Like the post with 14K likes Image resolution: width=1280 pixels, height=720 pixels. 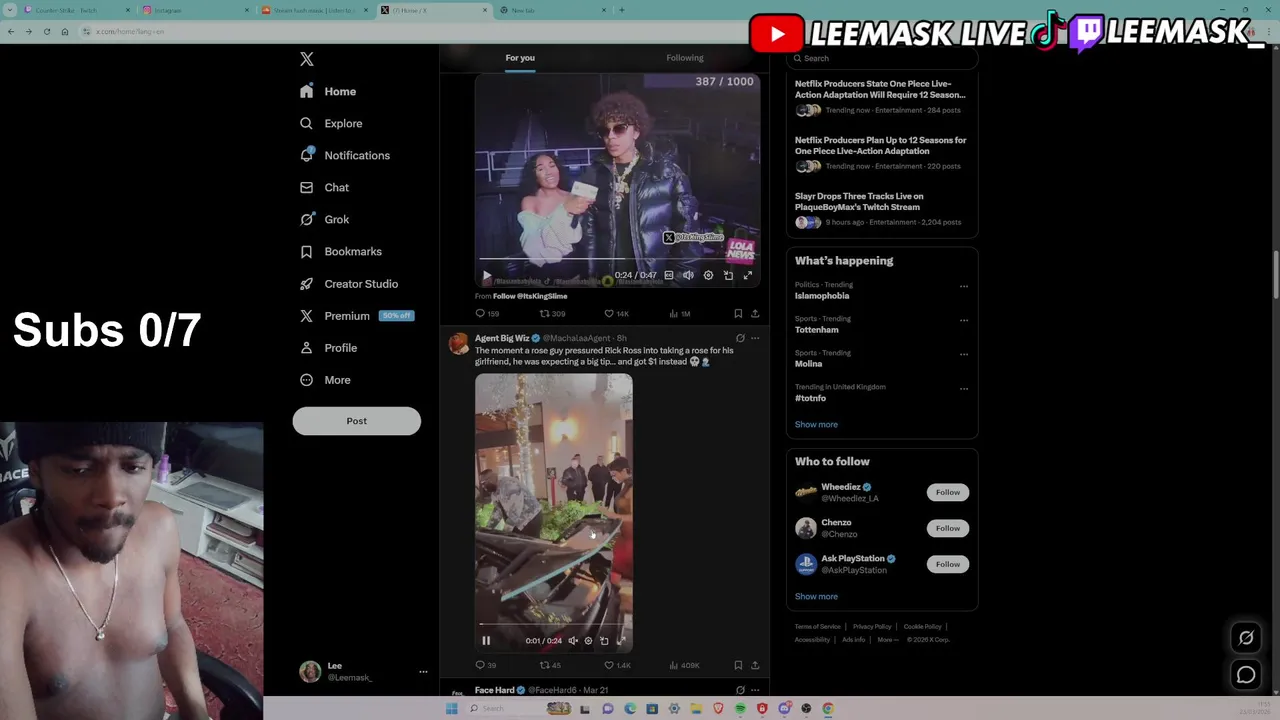[x=616, y=313]
